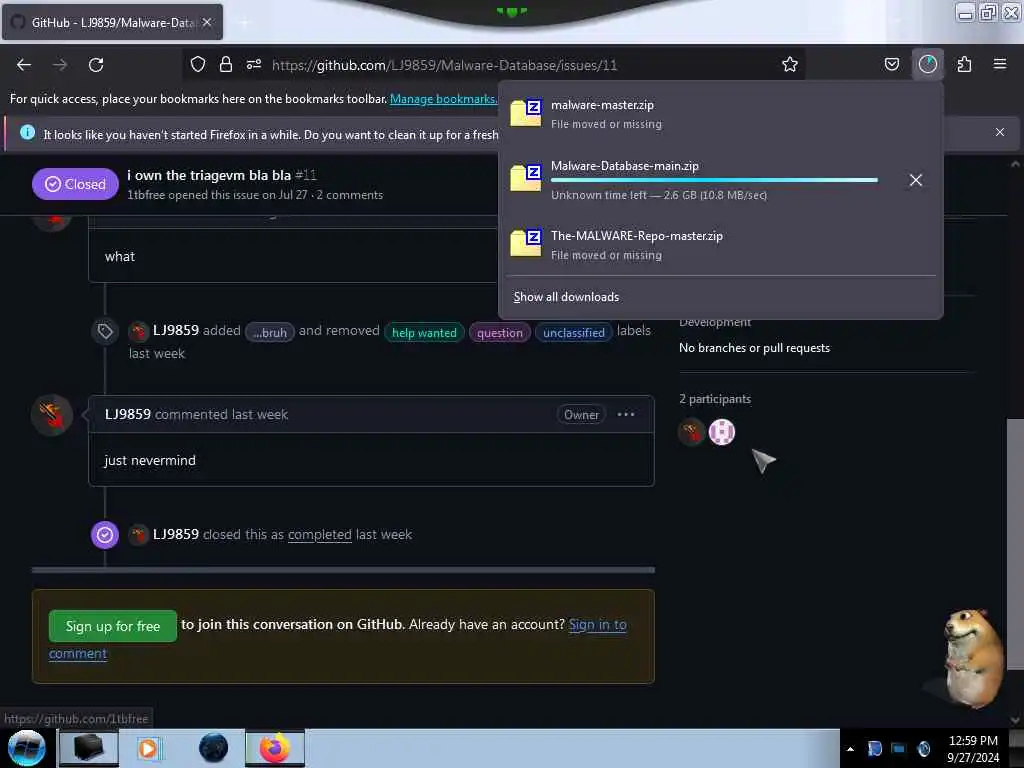Toggle the downloads panel toolbar button
Image resolution: width=1024 pixels, height=768 pixels.
click(x=927, y=64)
